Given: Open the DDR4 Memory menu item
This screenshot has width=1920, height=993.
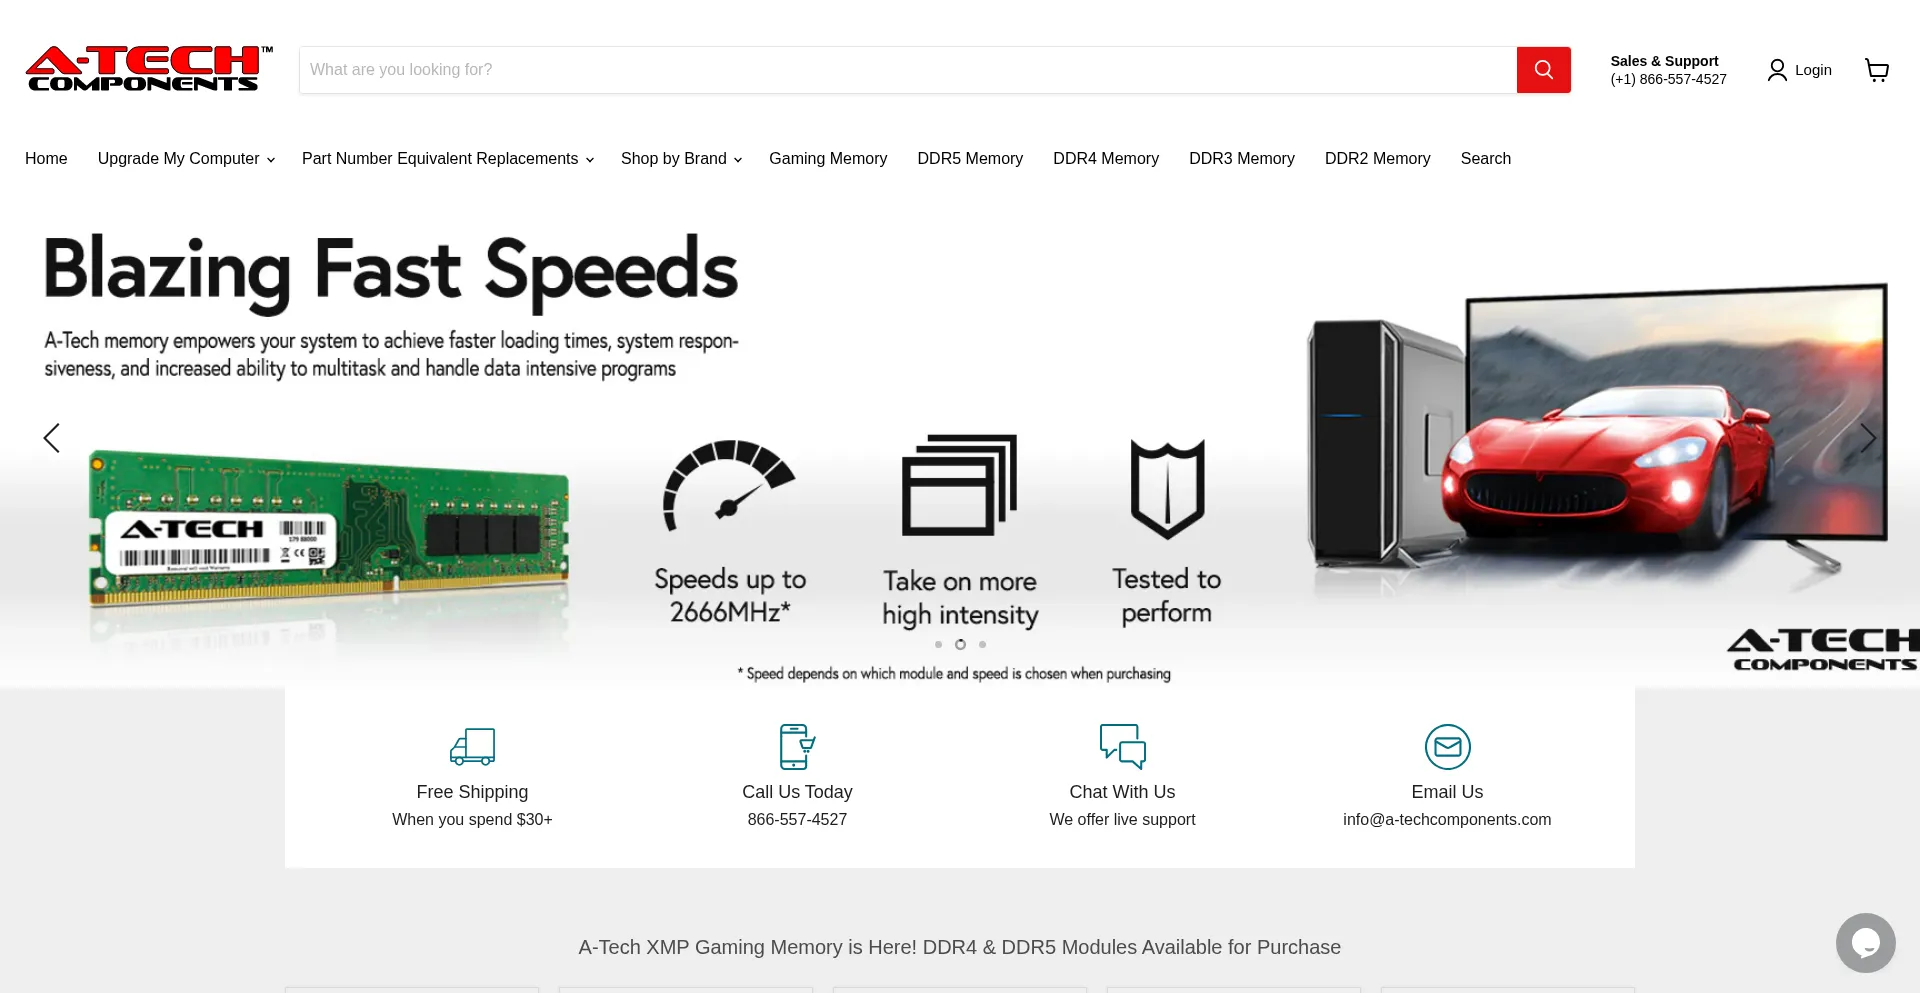Looking at the screenshot, I should coord(1106,159).
